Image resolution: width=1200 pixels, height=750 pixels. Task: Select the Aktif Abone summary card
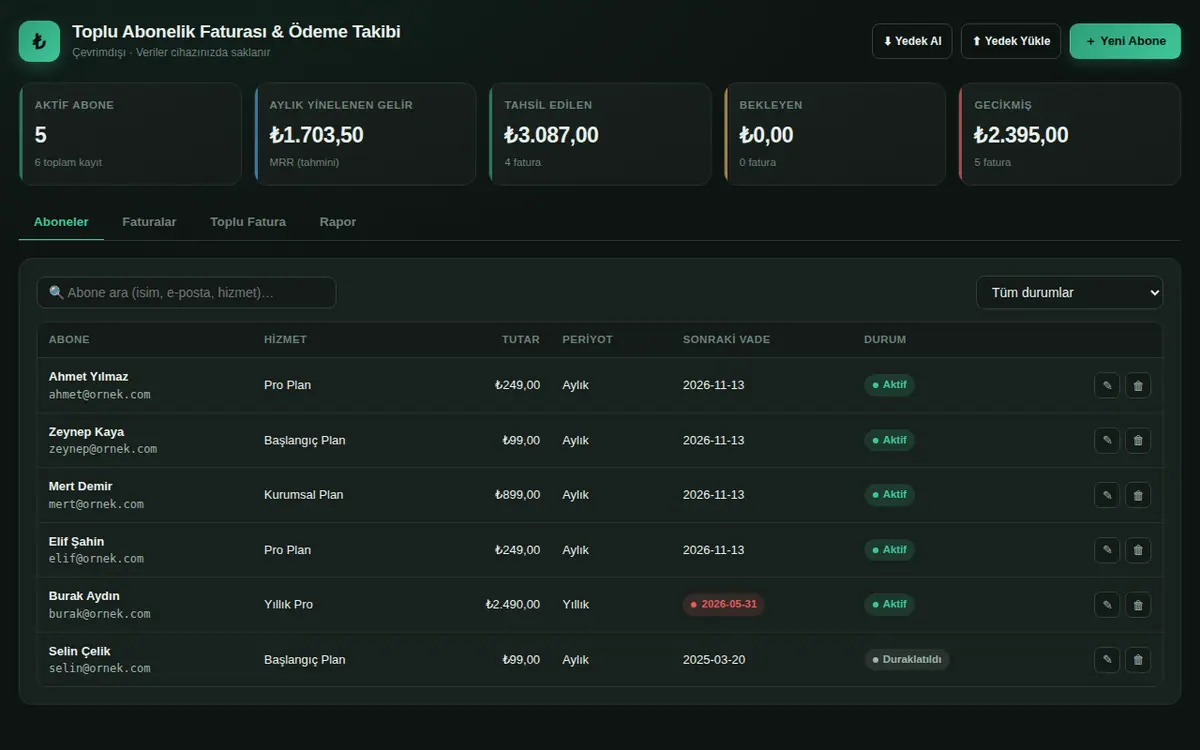(x=130, y=134)
